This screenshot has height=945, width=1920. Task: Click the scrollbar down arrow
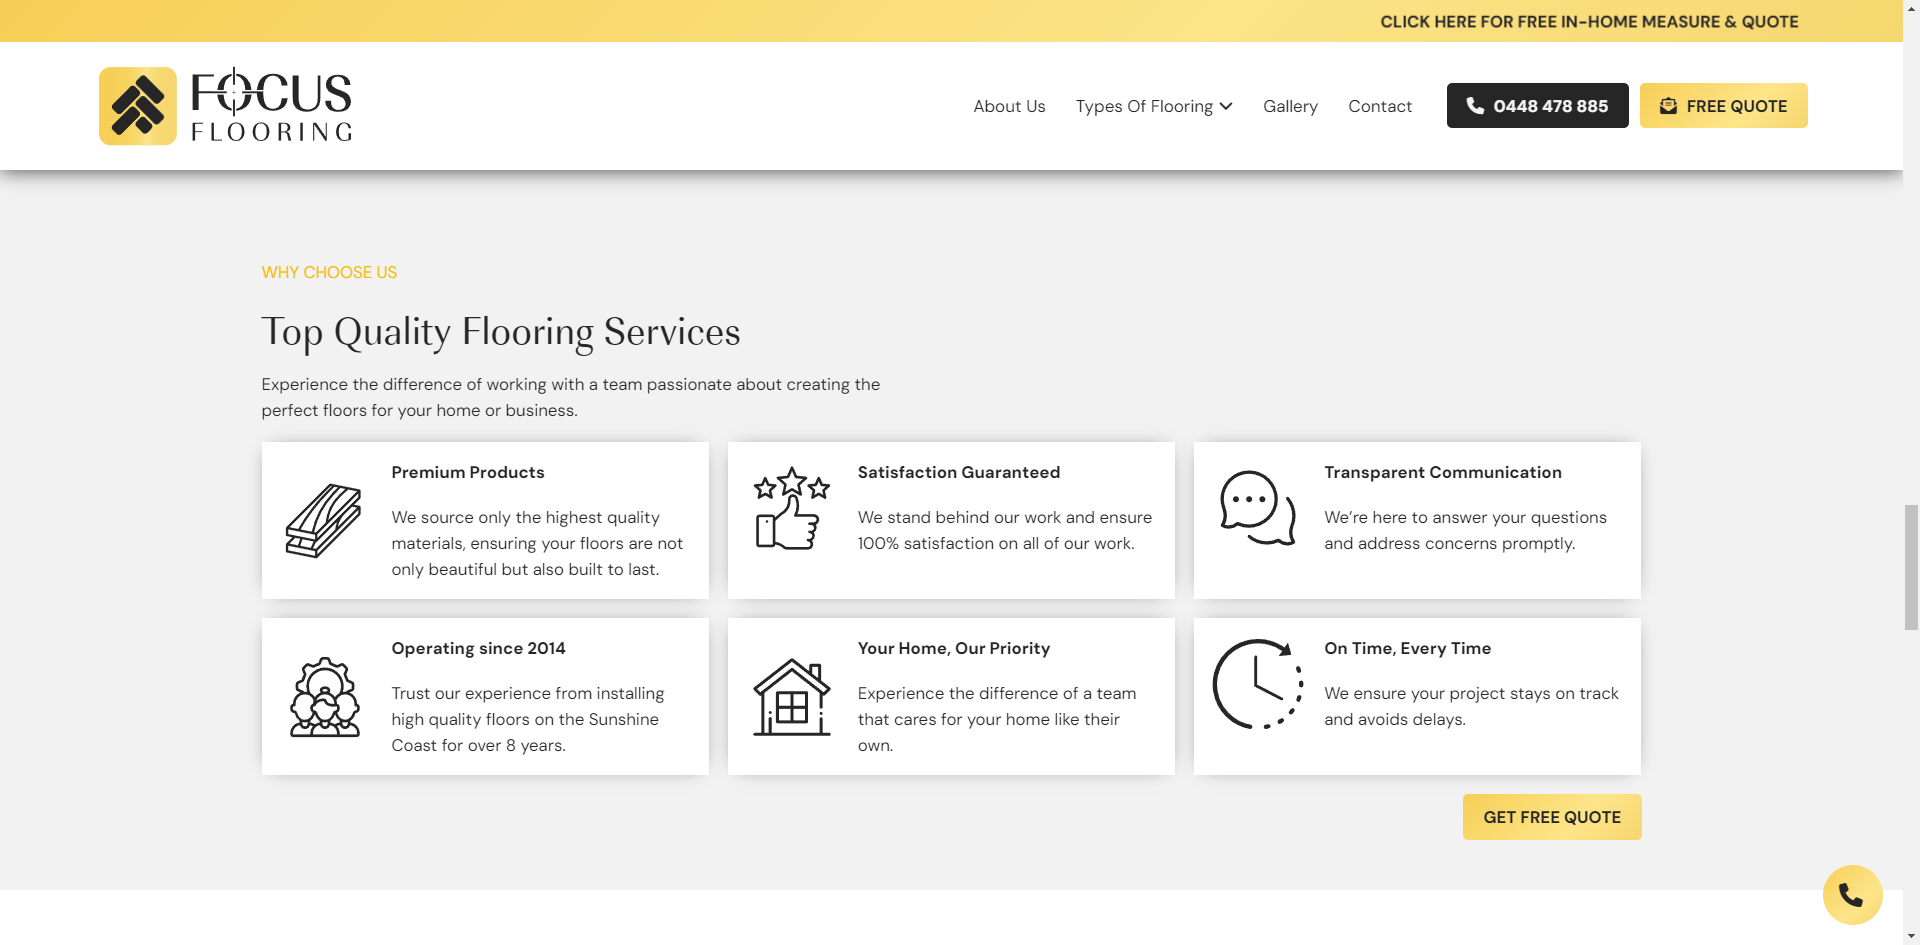pyautogui.click(x=1911, y=936)
